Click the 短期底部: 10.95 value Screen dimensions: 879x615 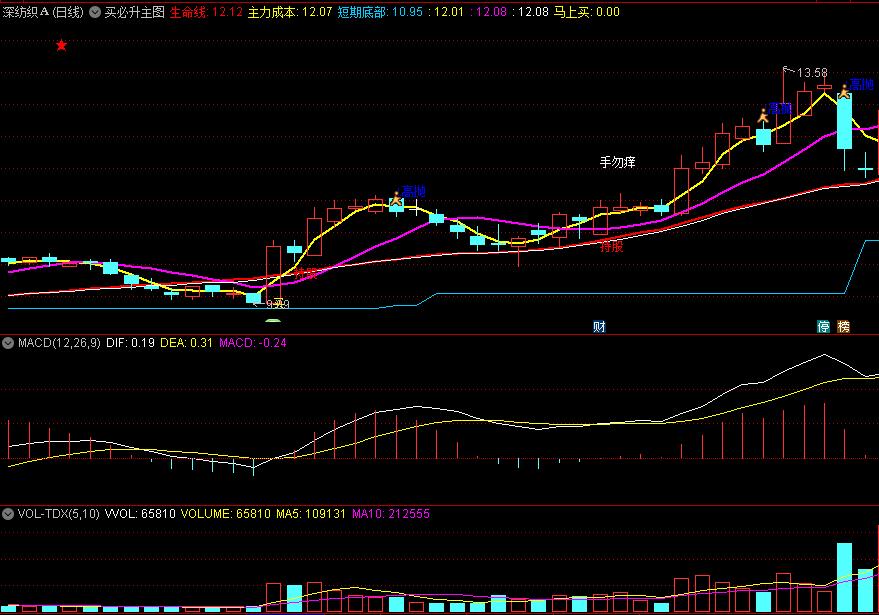click(x=380, y=12)
